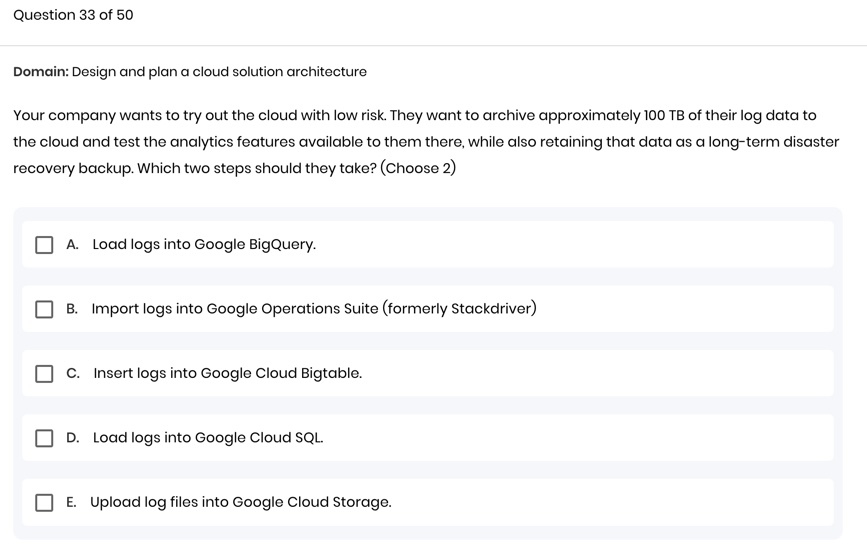
Task: Select the option D checkbox
Action: 44,438
